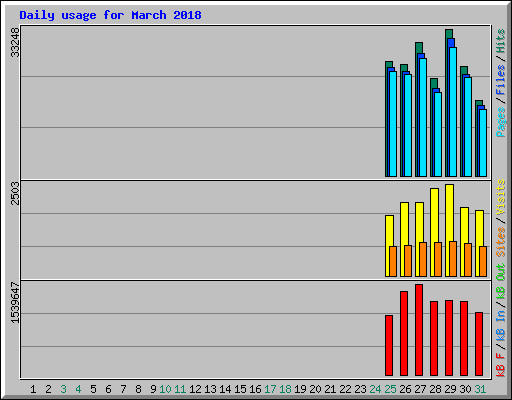The image size is (512, 400).
Task: Click the orange Sites bar for day 26
Action: point(408,261)
